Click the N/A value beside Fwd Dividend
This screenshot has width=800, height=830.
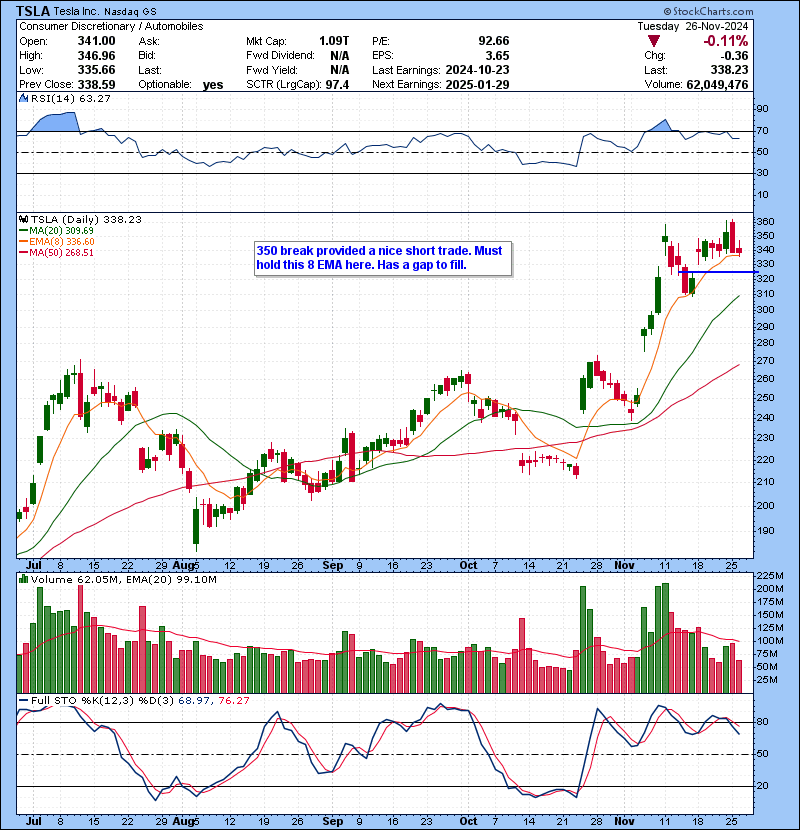(x=339, y=56)
